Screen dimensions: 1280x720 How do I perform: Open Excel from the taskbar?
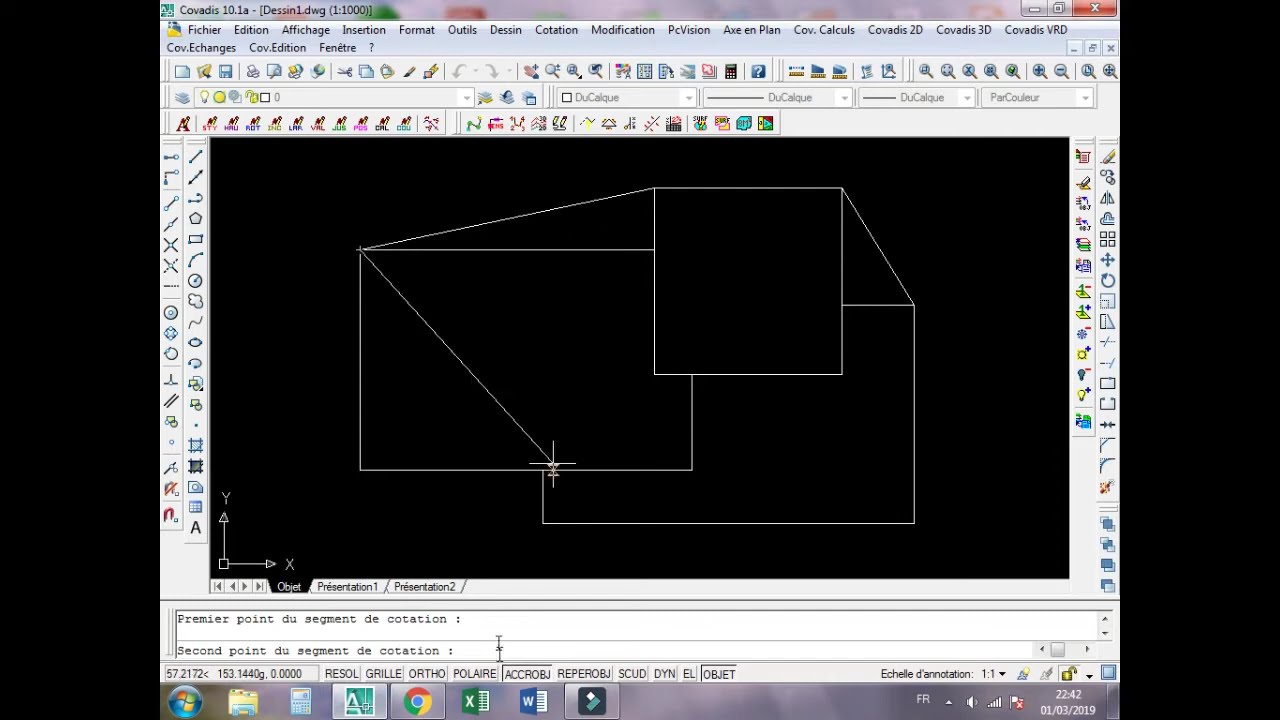[476, 702]
